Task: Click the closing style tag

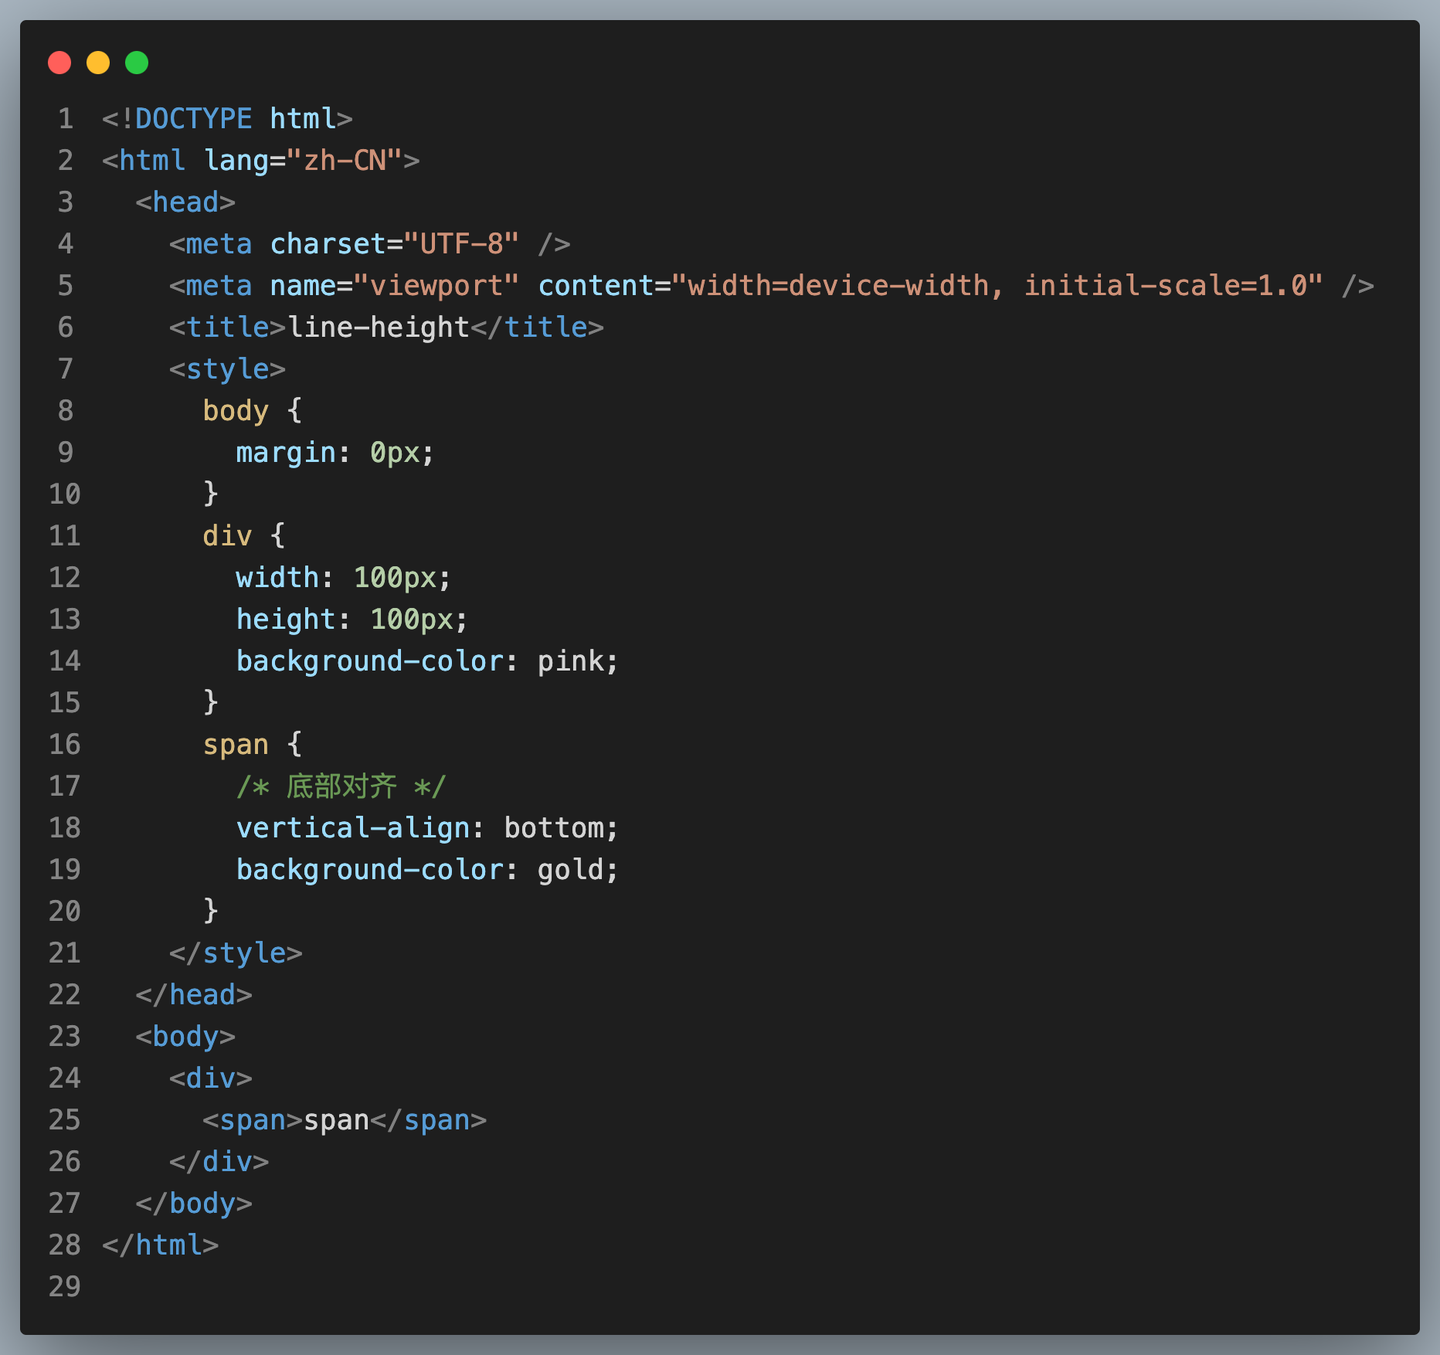Action: pyautogui.click(x=236, y=953)
